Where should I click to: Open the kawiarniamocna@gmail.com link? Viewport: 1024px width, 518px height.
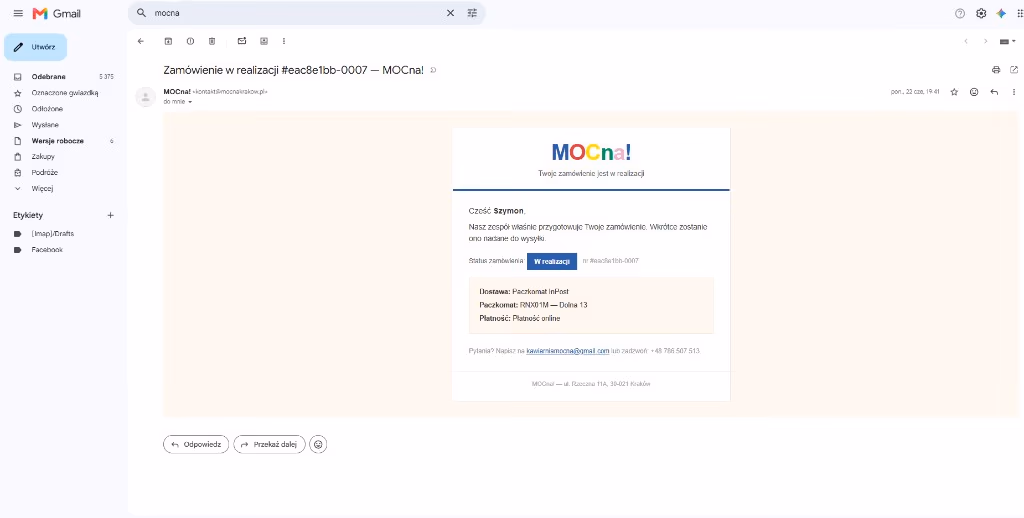pyautogui.click(x=568, y=351)
